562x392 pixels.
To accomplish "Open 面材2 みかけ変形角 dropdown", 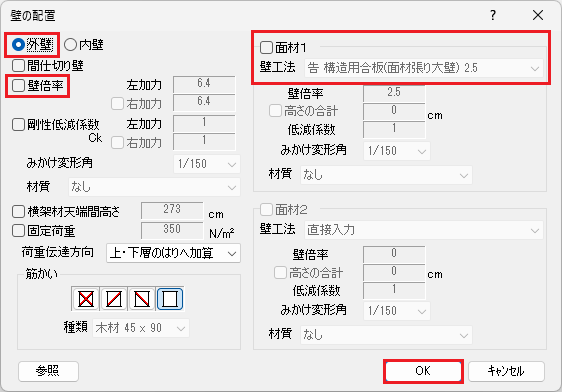I will [x=397, y=311].
